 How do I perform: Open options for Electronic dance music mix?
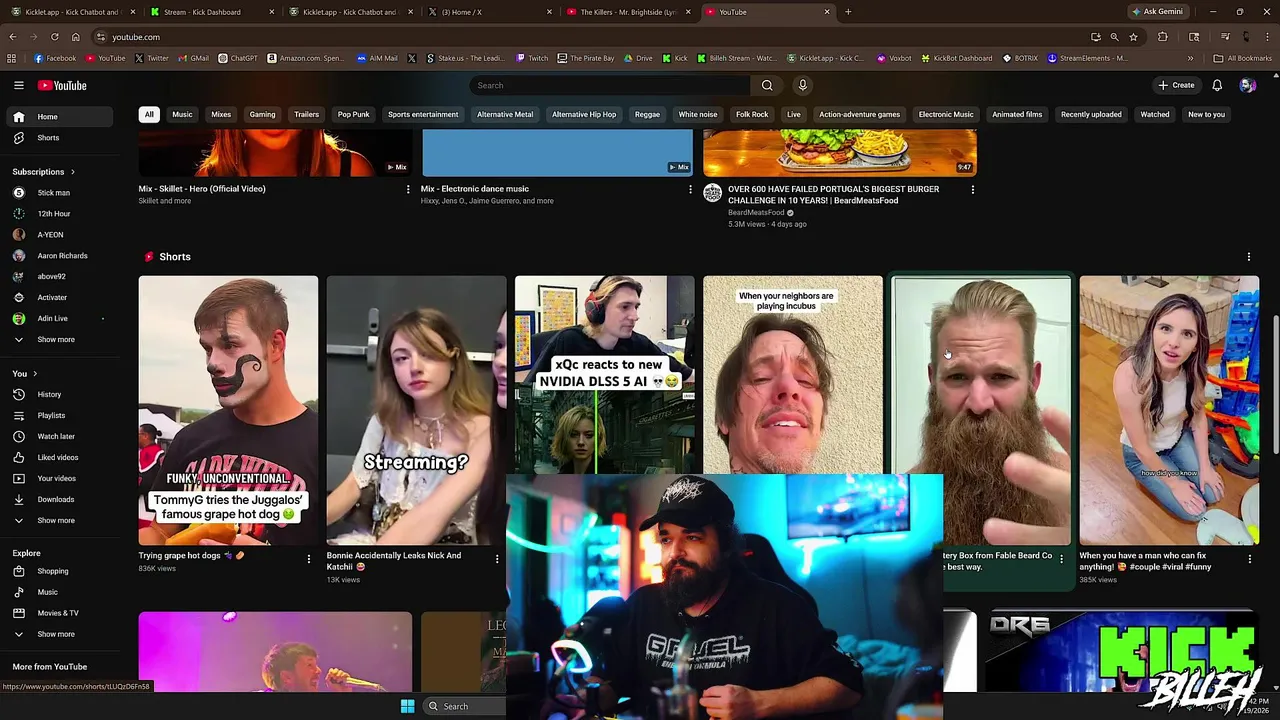pos(690,189)
